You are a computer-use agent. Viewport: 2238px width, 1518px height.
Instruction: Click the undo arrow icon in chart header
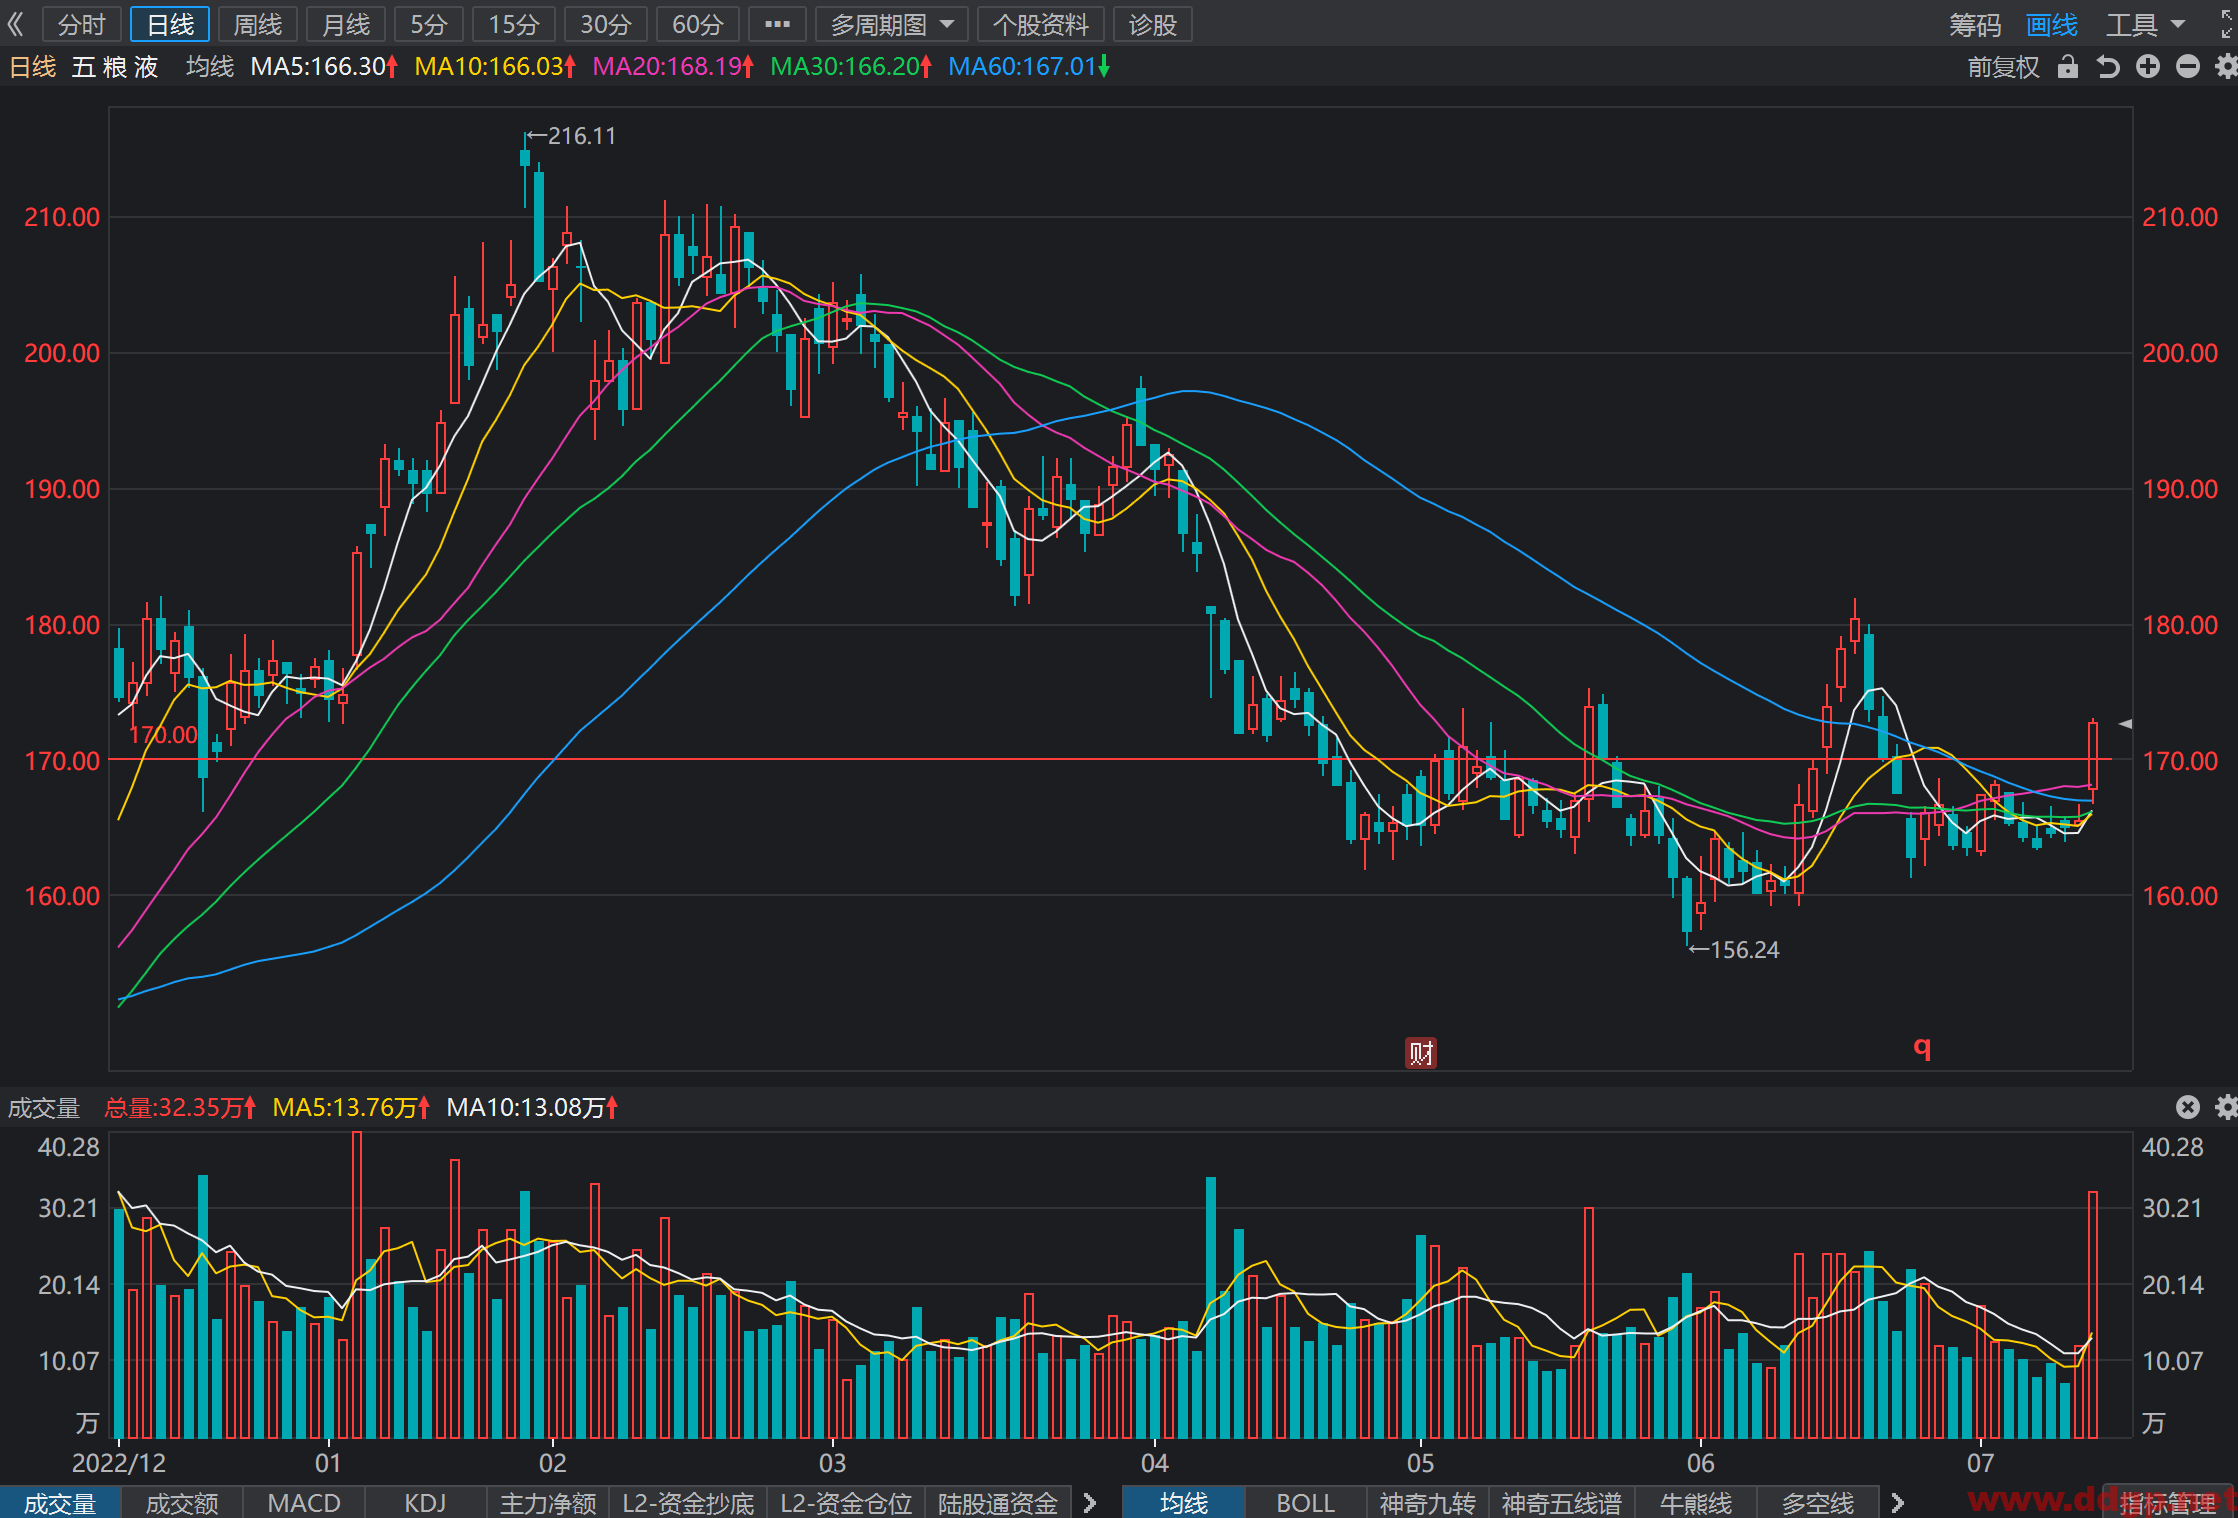click(2107, 67)
